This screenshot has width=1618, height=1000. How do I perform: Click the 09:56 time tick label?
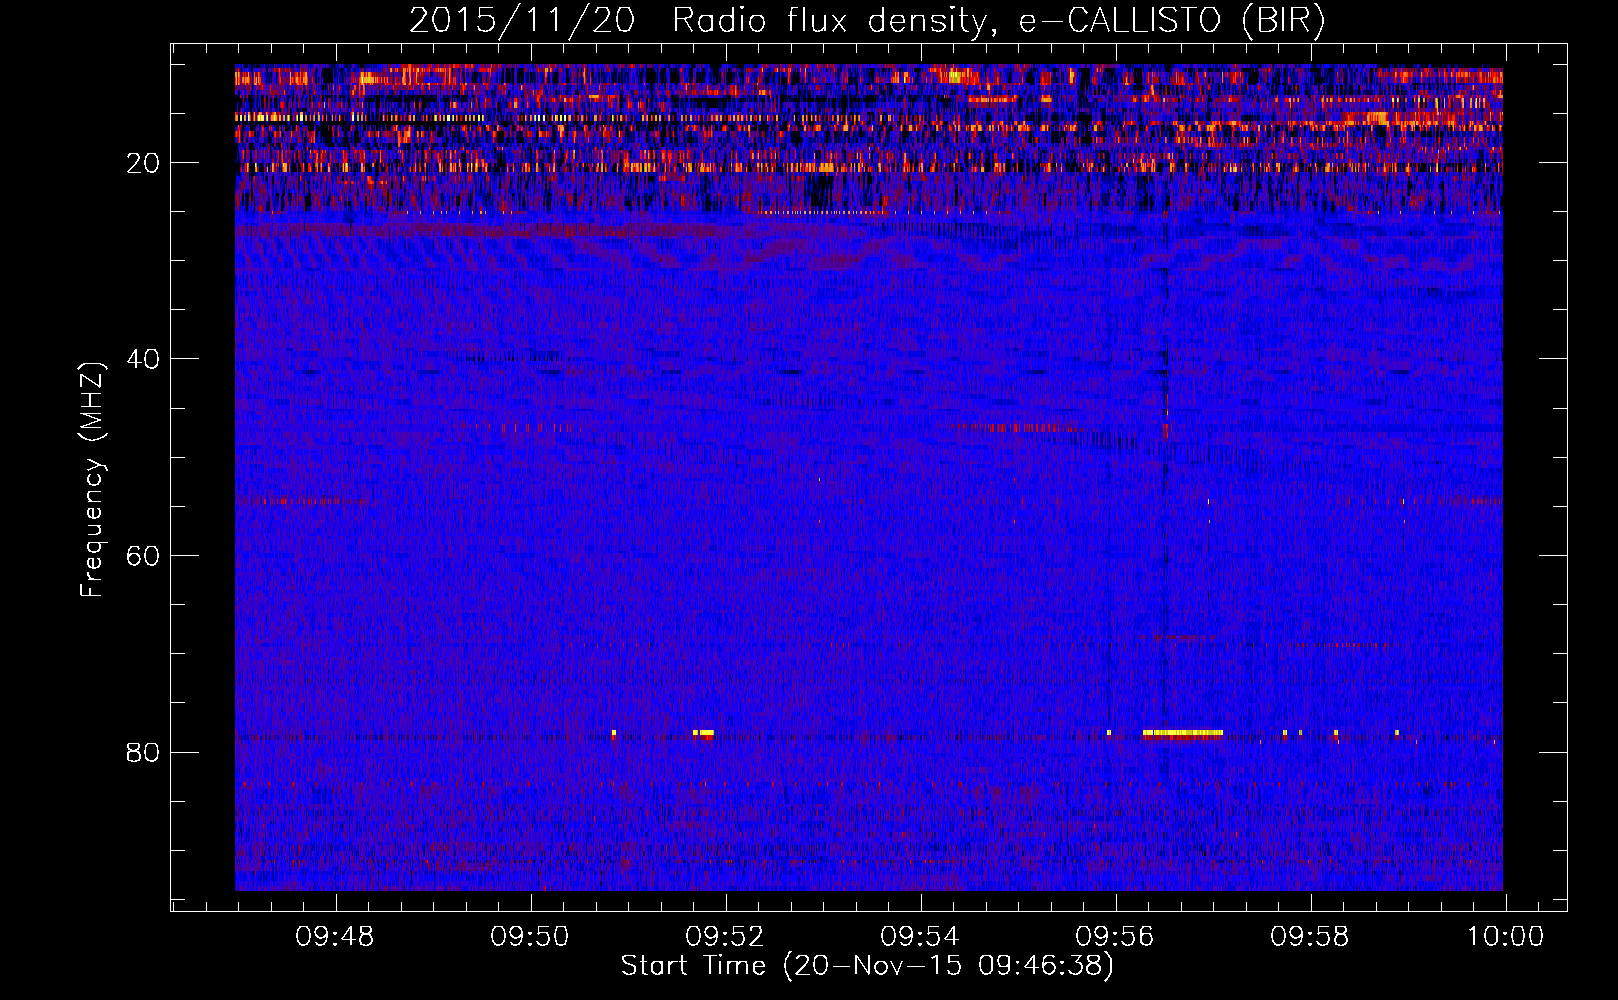(1114, 937)
